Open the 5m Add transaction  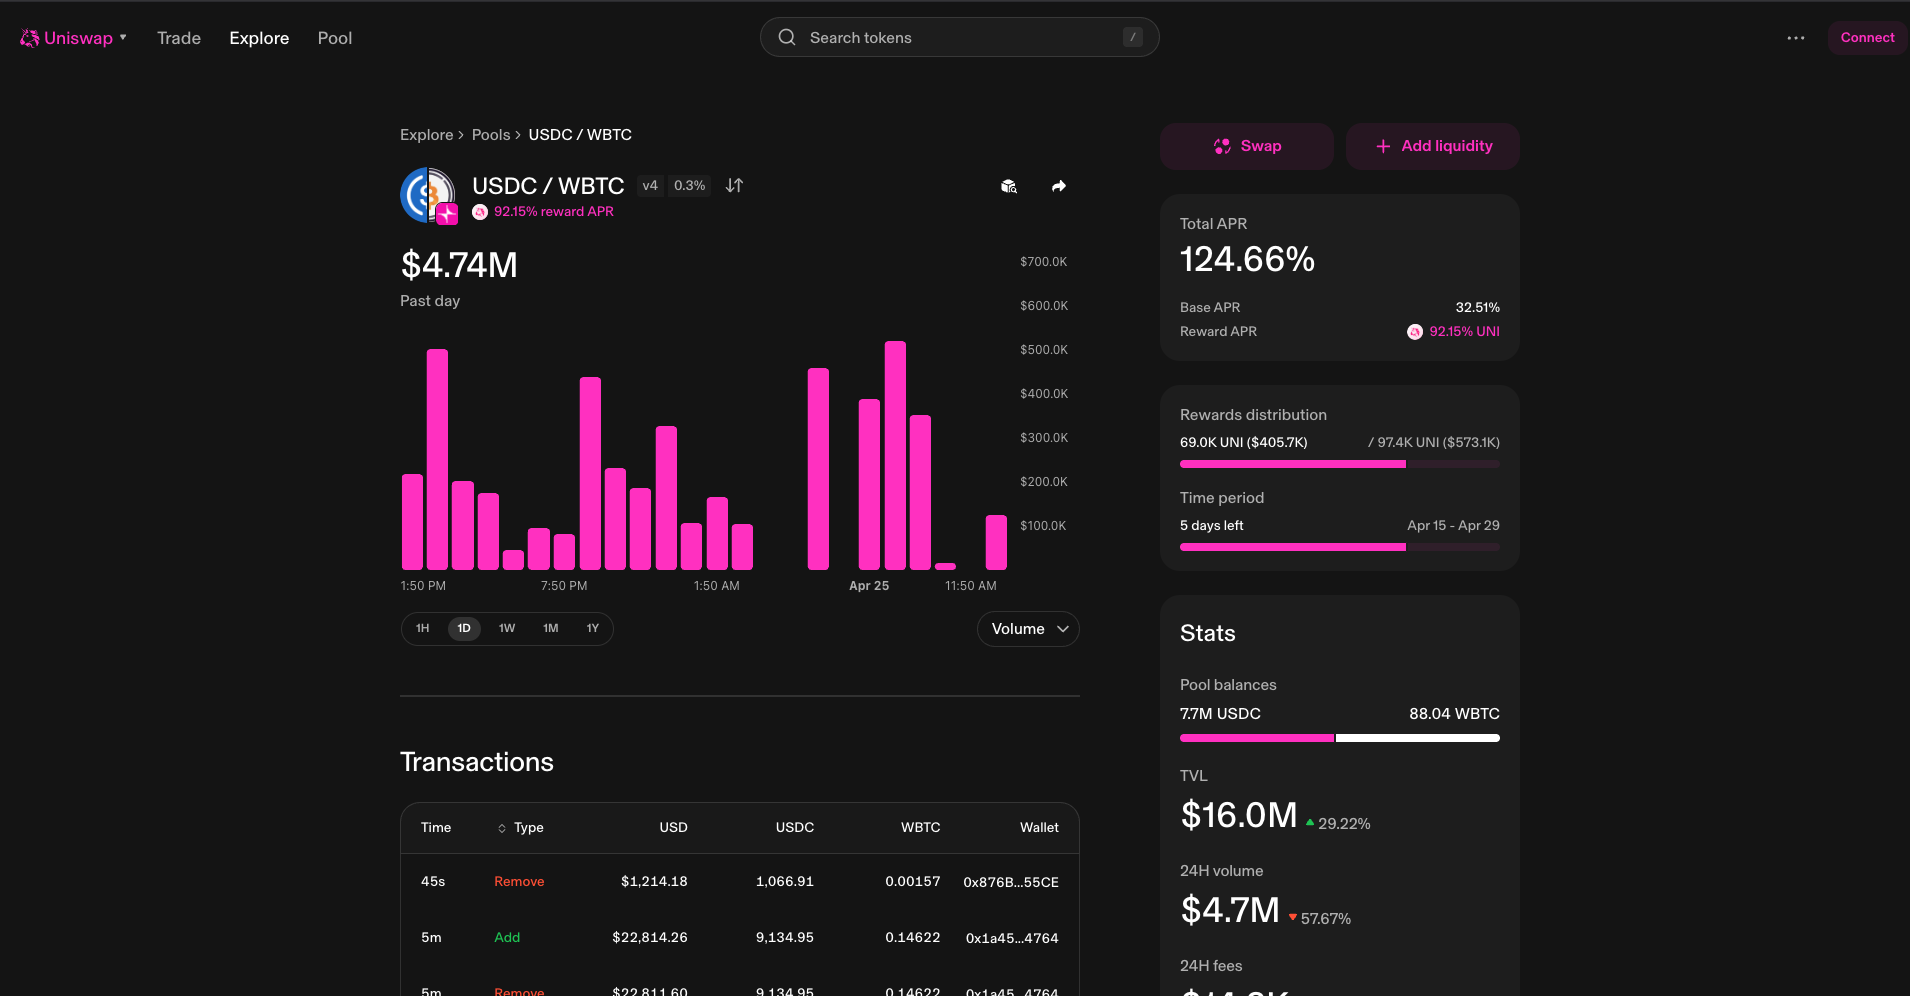(740, 937)
